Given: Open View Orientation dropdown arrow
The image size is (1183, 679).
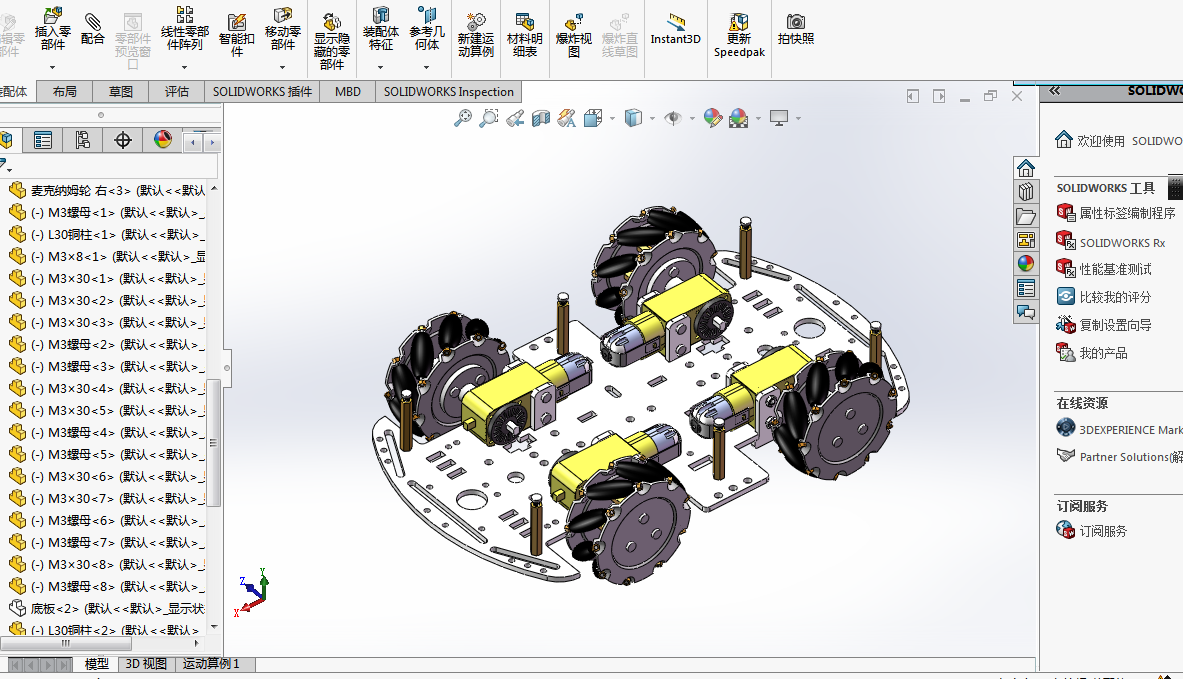Looking at the screenshot, I should tap(612, 118).
